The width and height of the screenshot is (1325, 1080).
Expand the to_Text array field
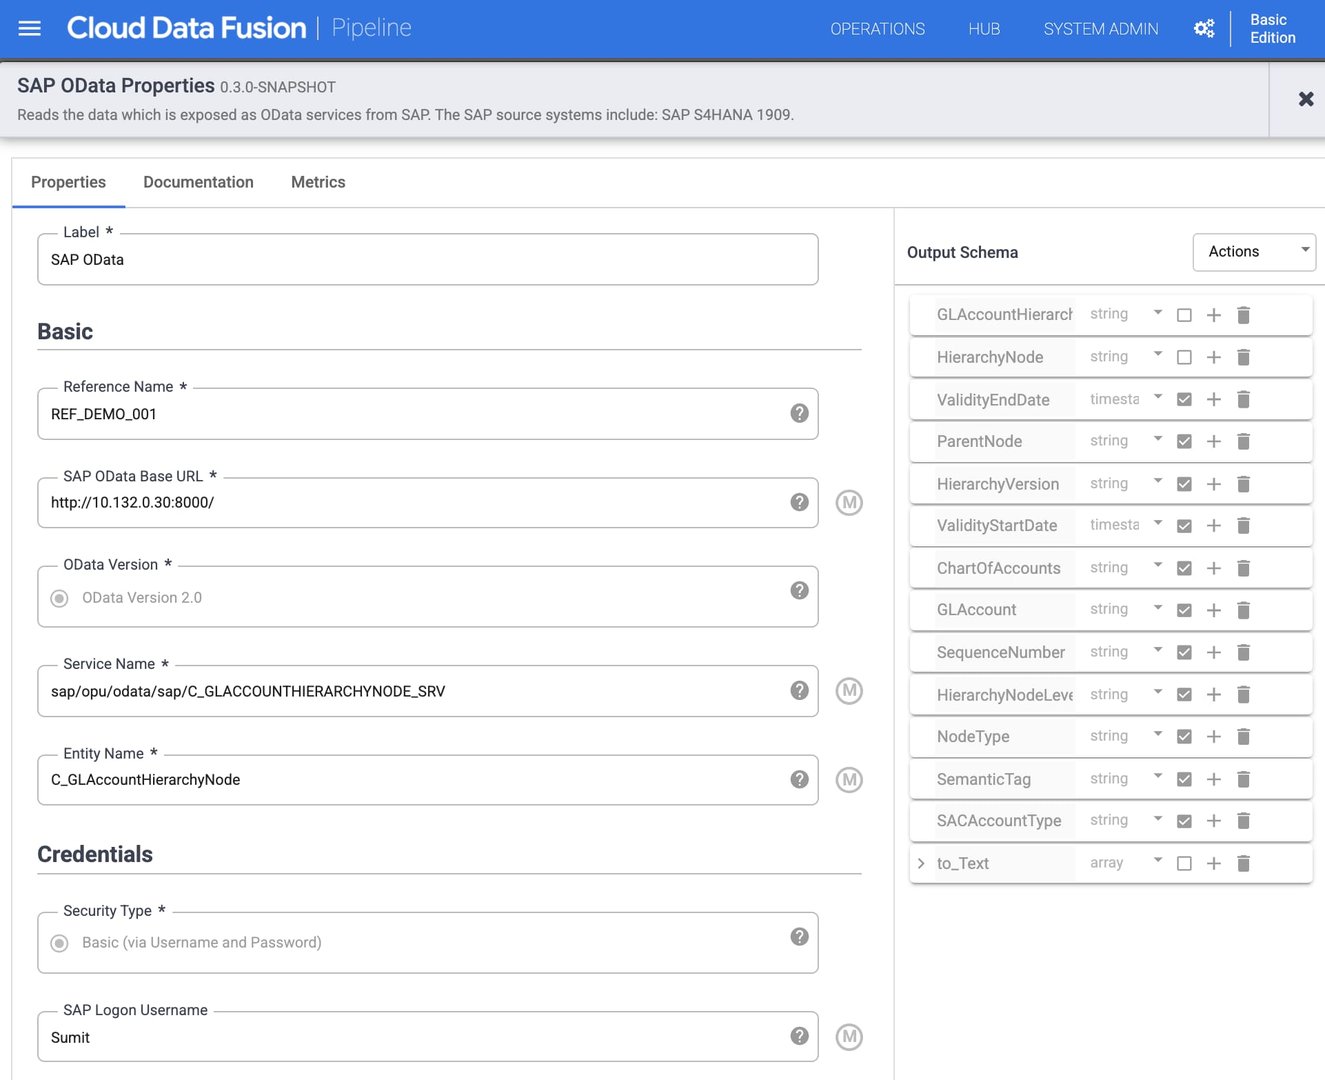(921, 863)
